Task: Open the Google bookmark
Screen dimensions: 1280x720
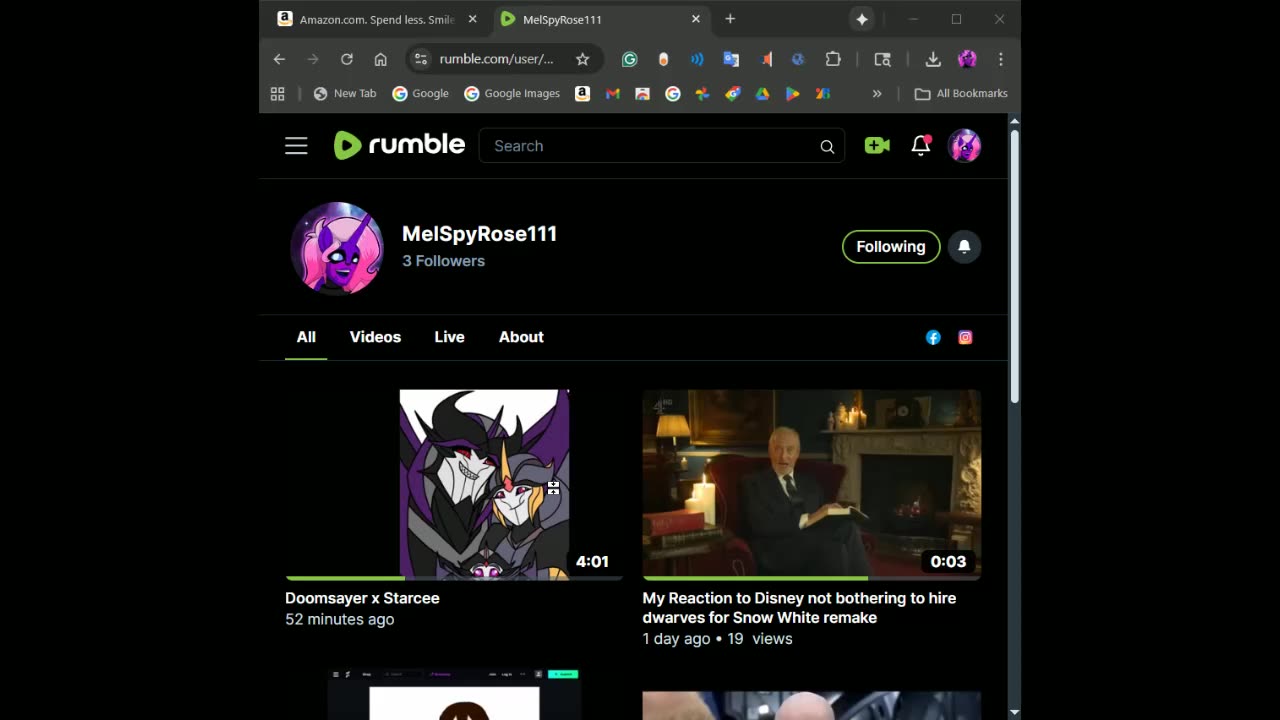Action: pos(421,93)
